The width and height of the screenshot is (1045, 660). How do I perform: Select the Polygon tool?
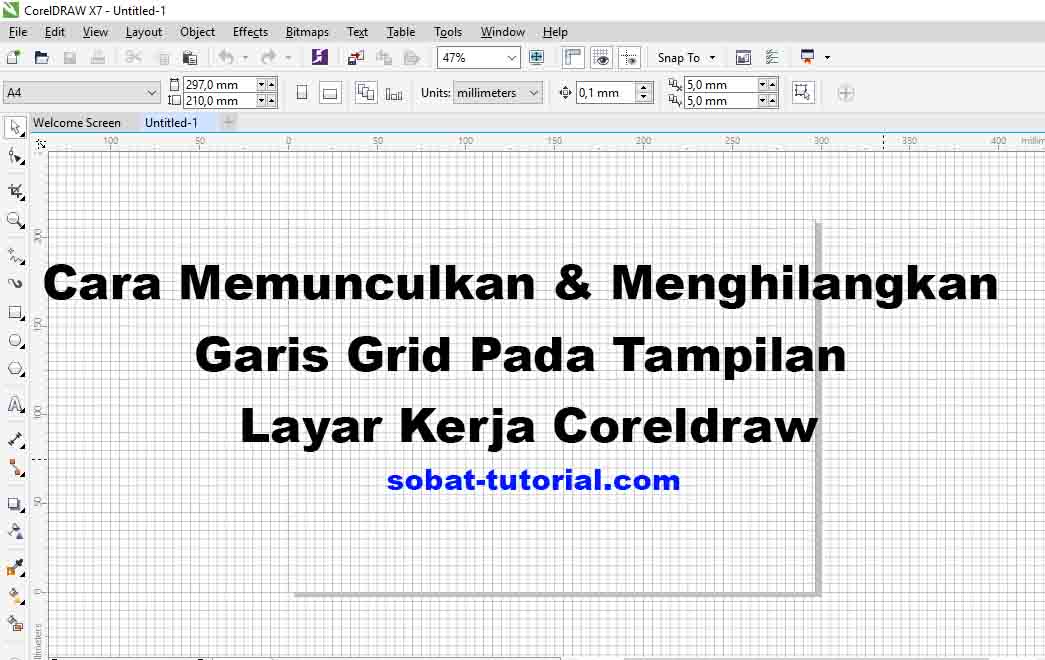point(15,369)
